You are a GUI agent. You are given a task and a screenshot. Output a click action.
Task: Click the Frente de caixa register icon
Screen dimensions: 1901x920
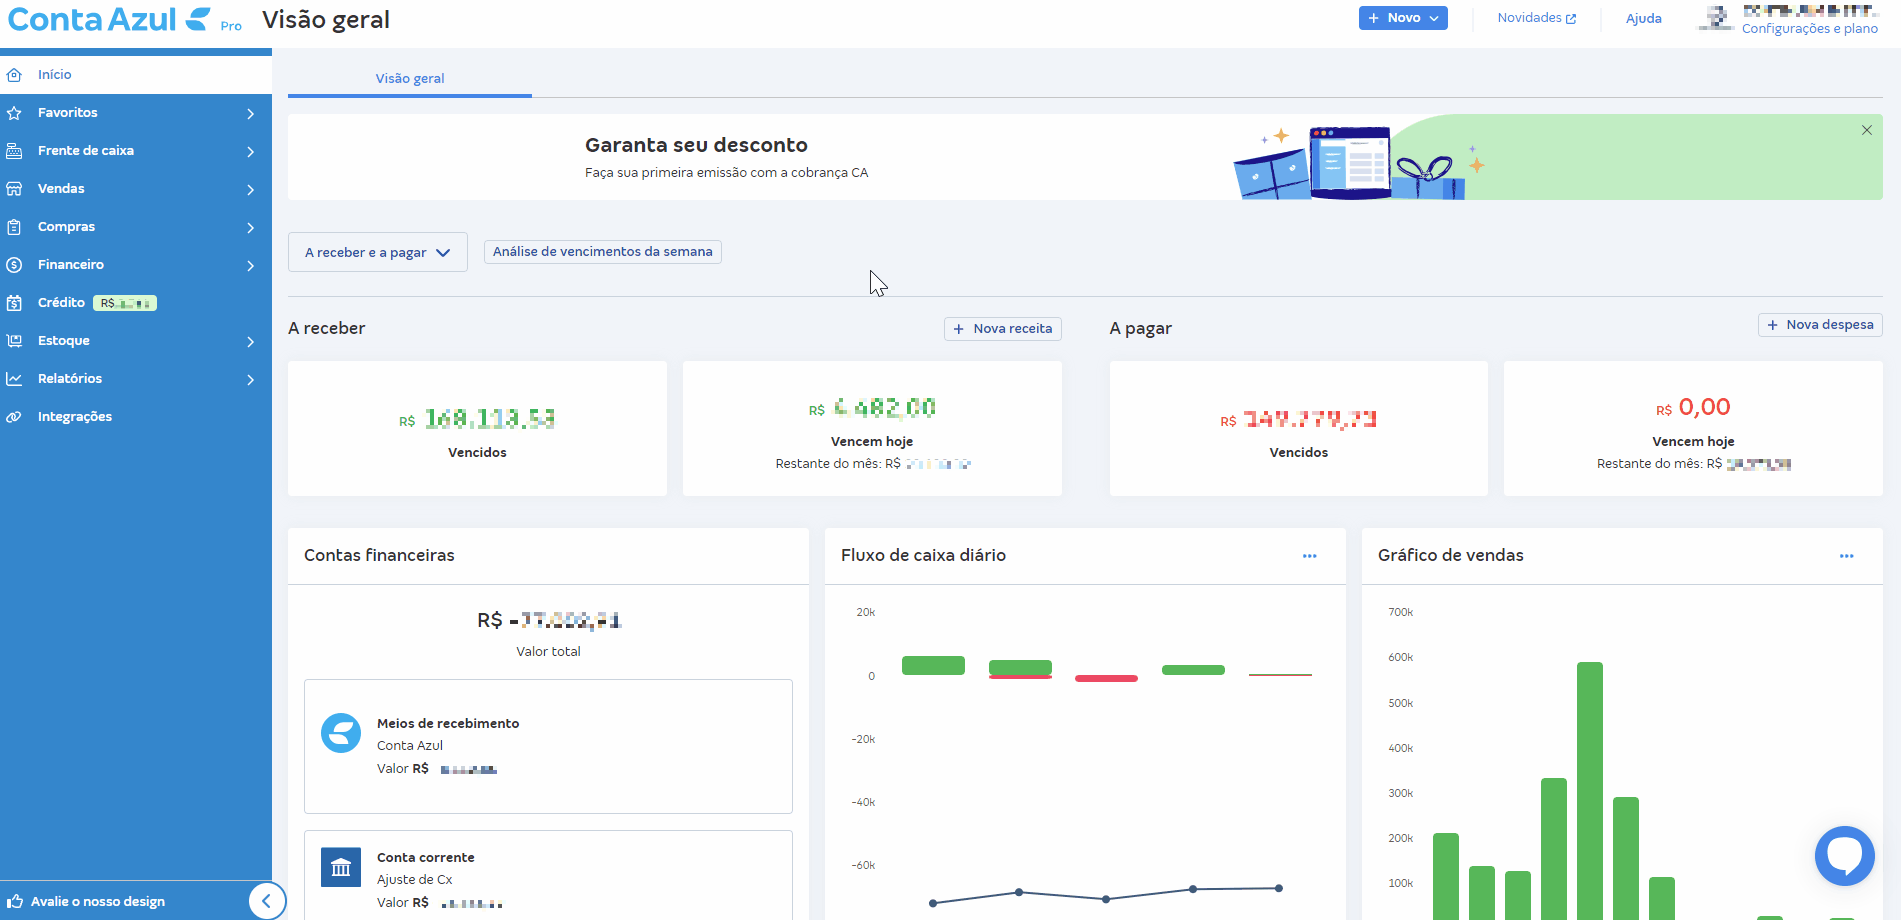tap(14, 151)
